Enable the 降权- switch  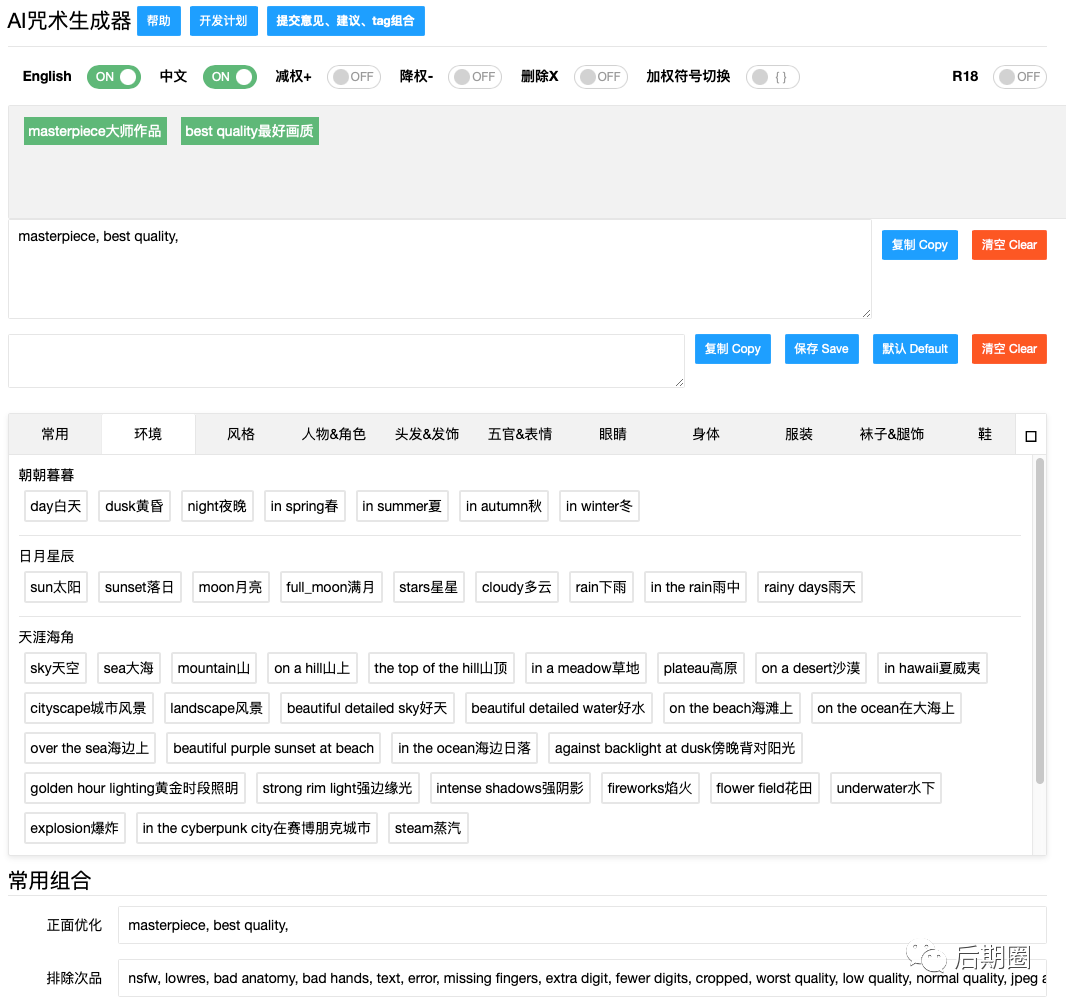coord(475,77)
